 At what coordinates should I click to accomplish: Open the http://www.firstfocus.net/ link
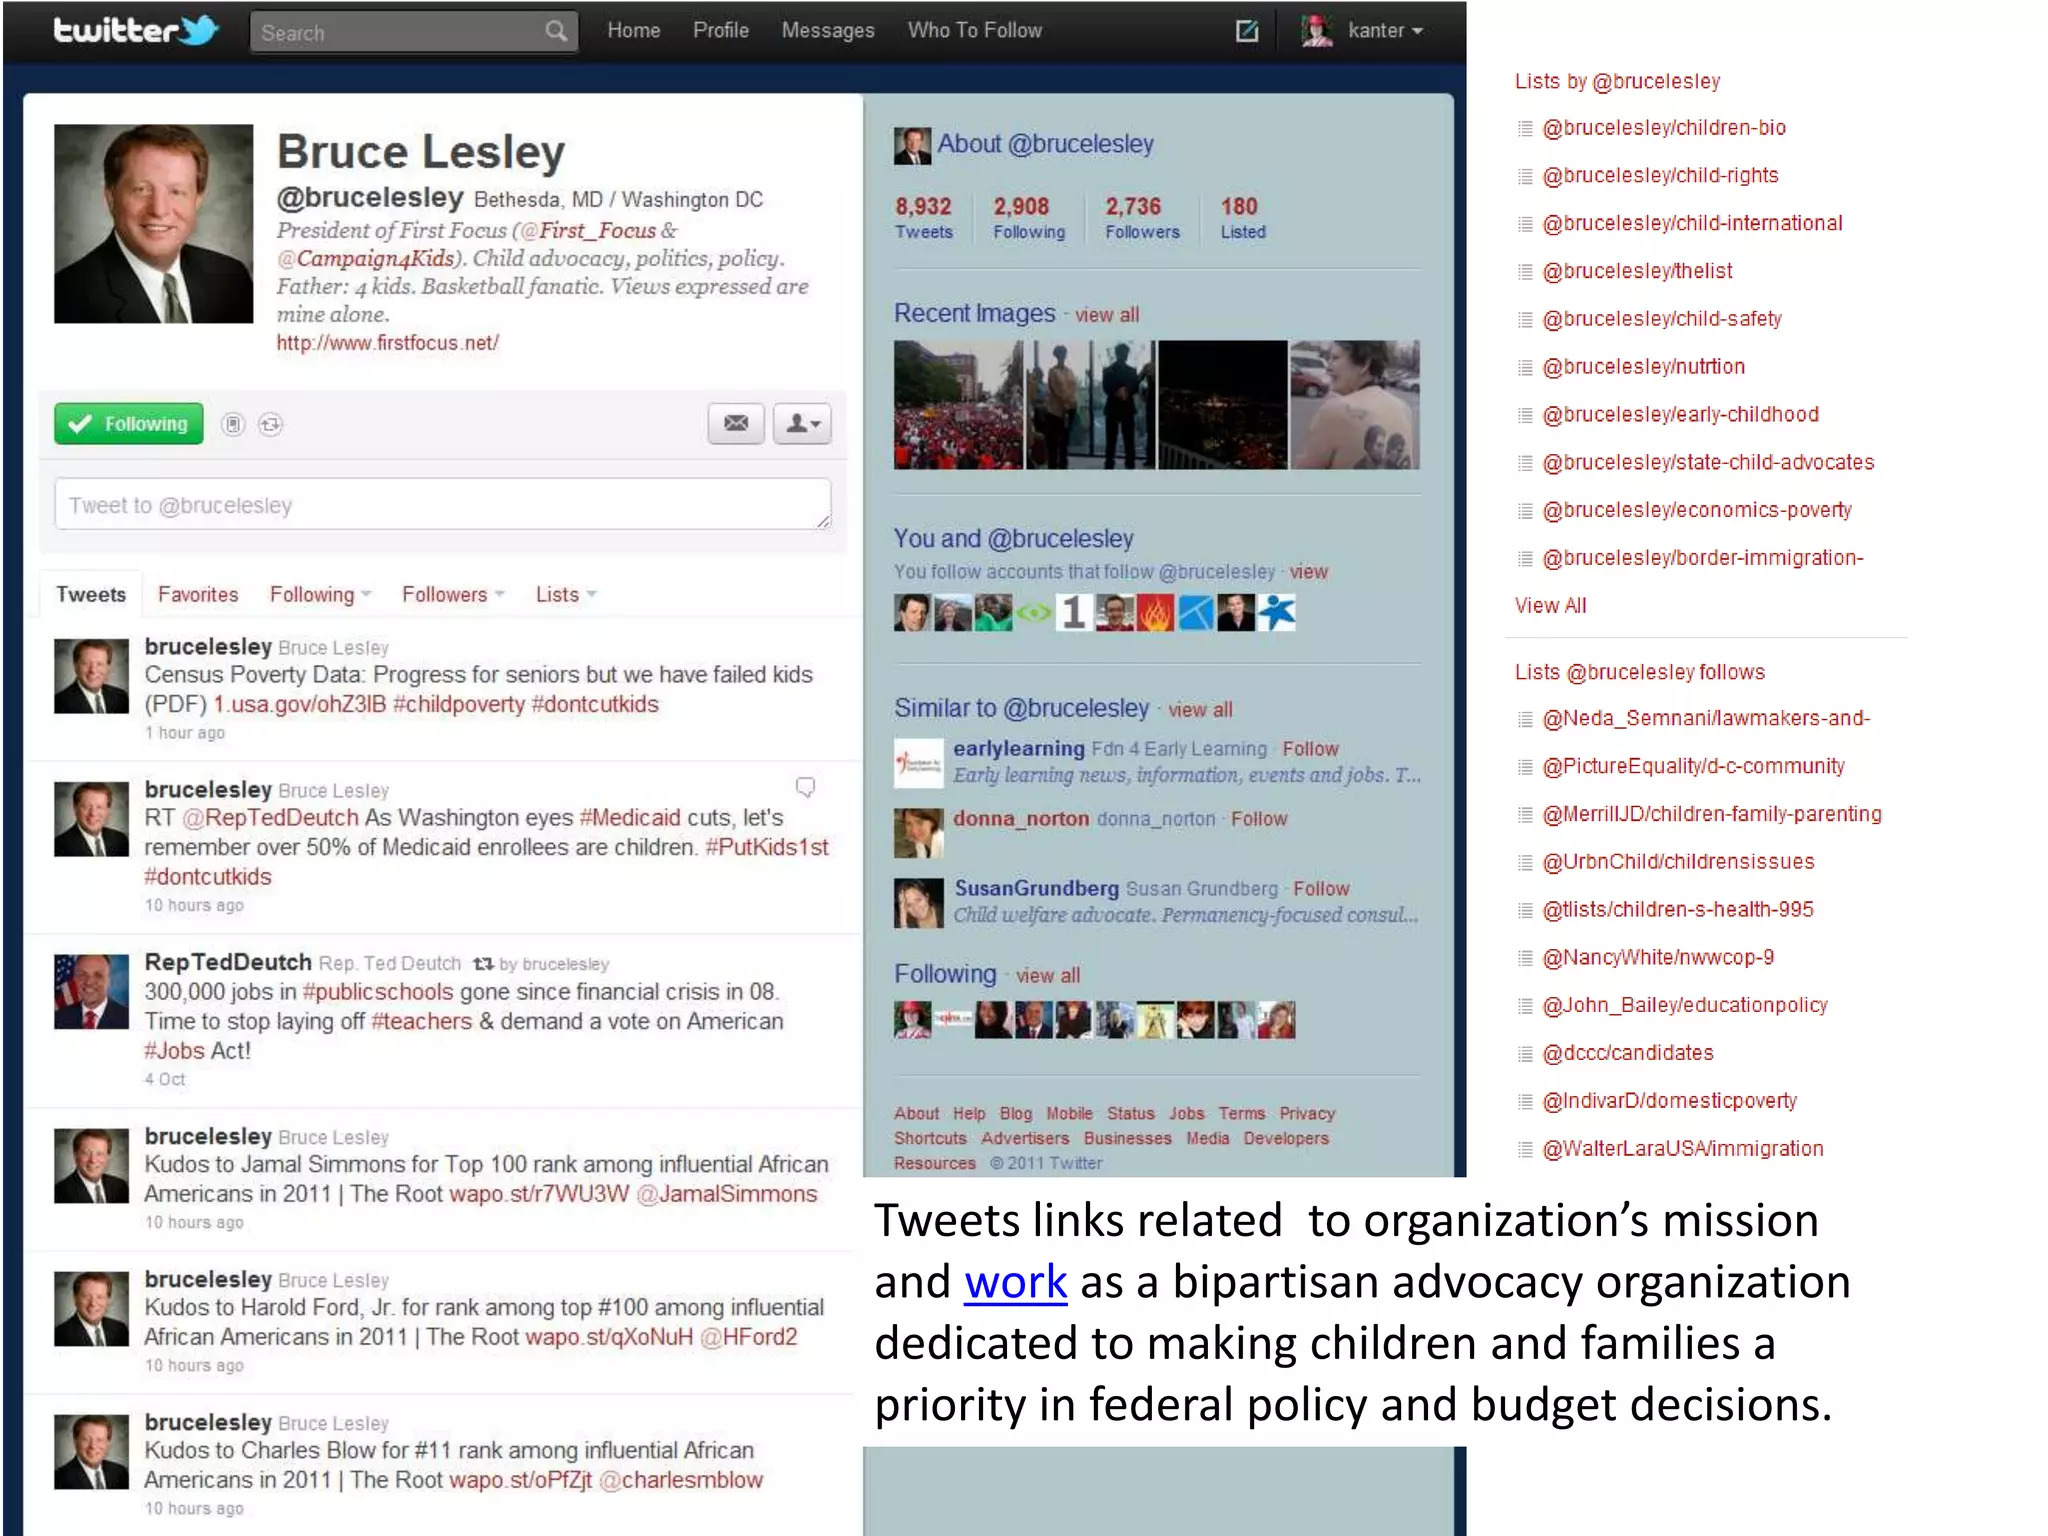(x=388, y=343)
